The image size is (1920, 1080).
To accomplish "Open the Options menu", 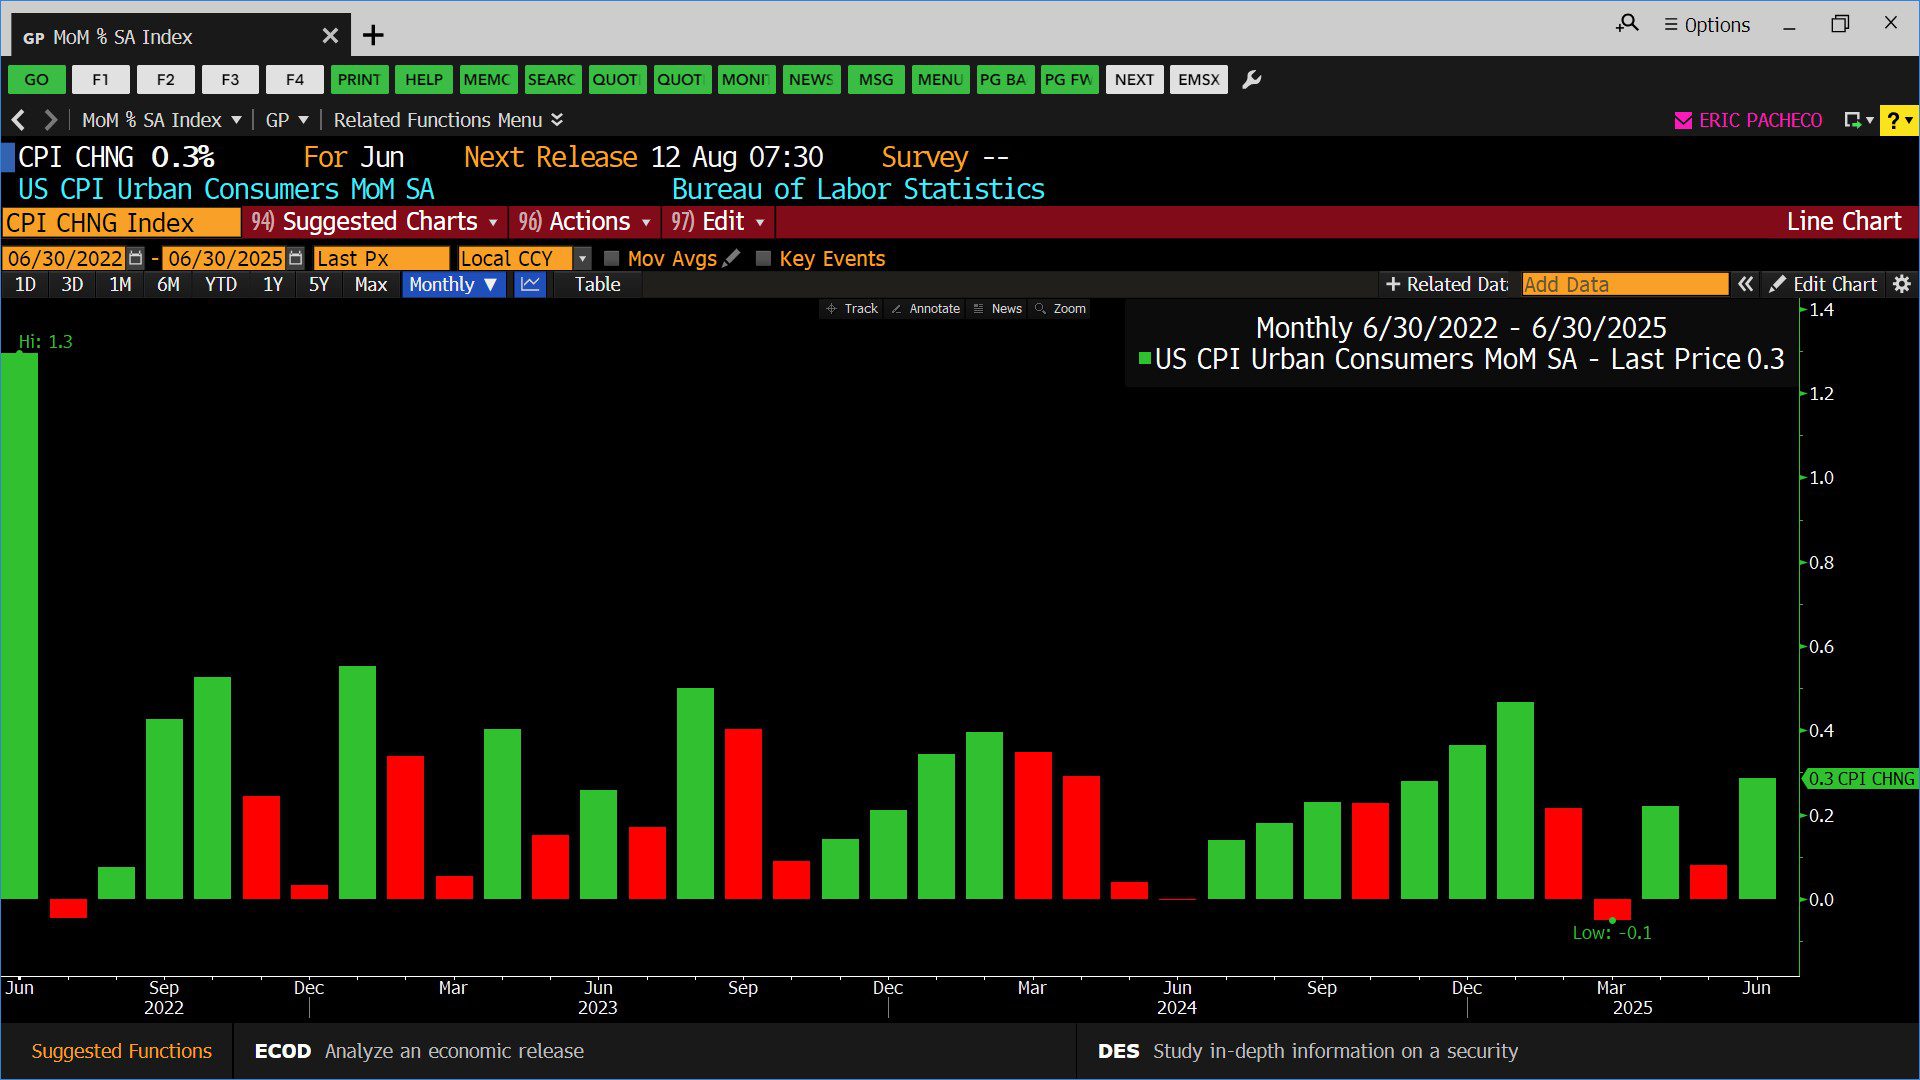I will tap(1707, 25).
